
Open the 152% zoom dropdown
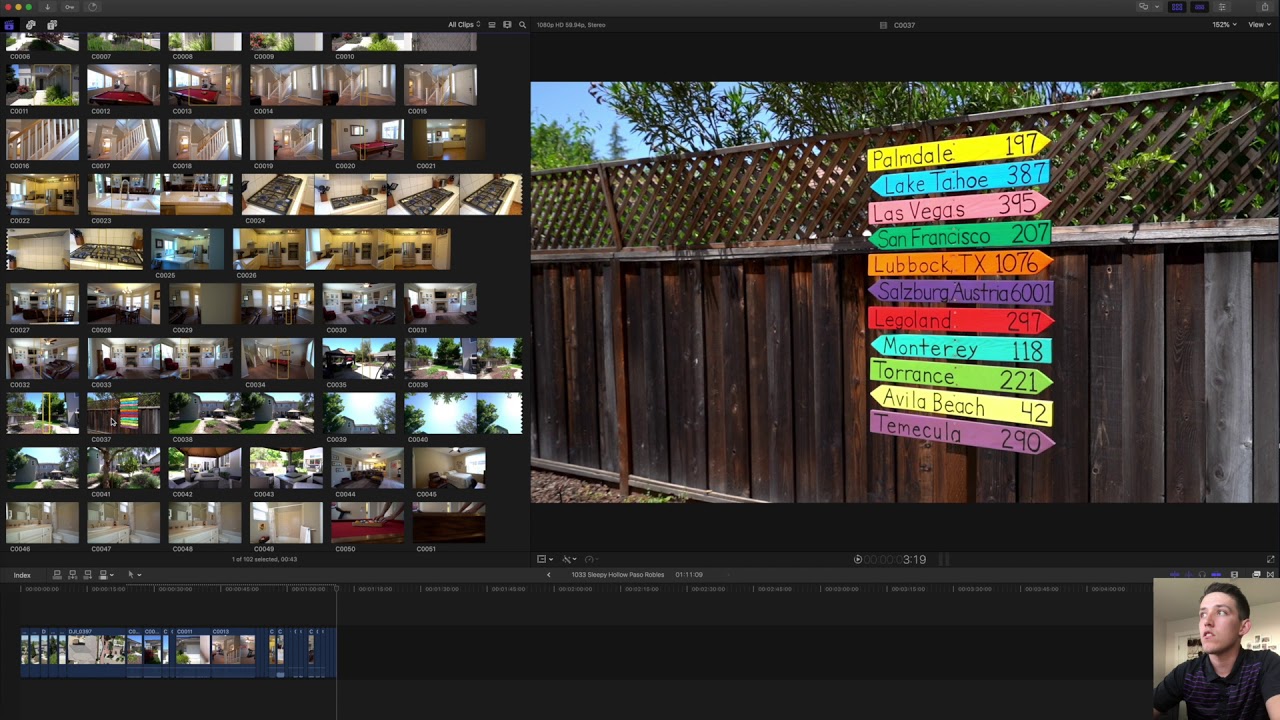[x=1224, y=25]
